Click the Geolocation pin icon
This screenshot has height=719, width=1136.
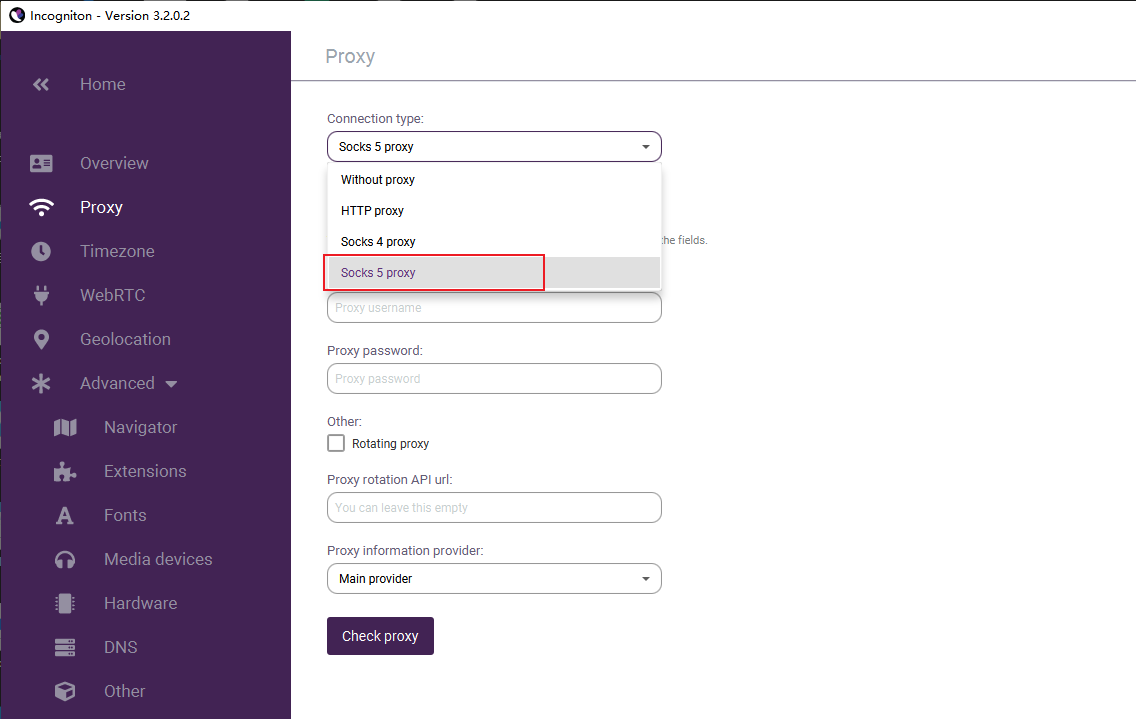41,339
